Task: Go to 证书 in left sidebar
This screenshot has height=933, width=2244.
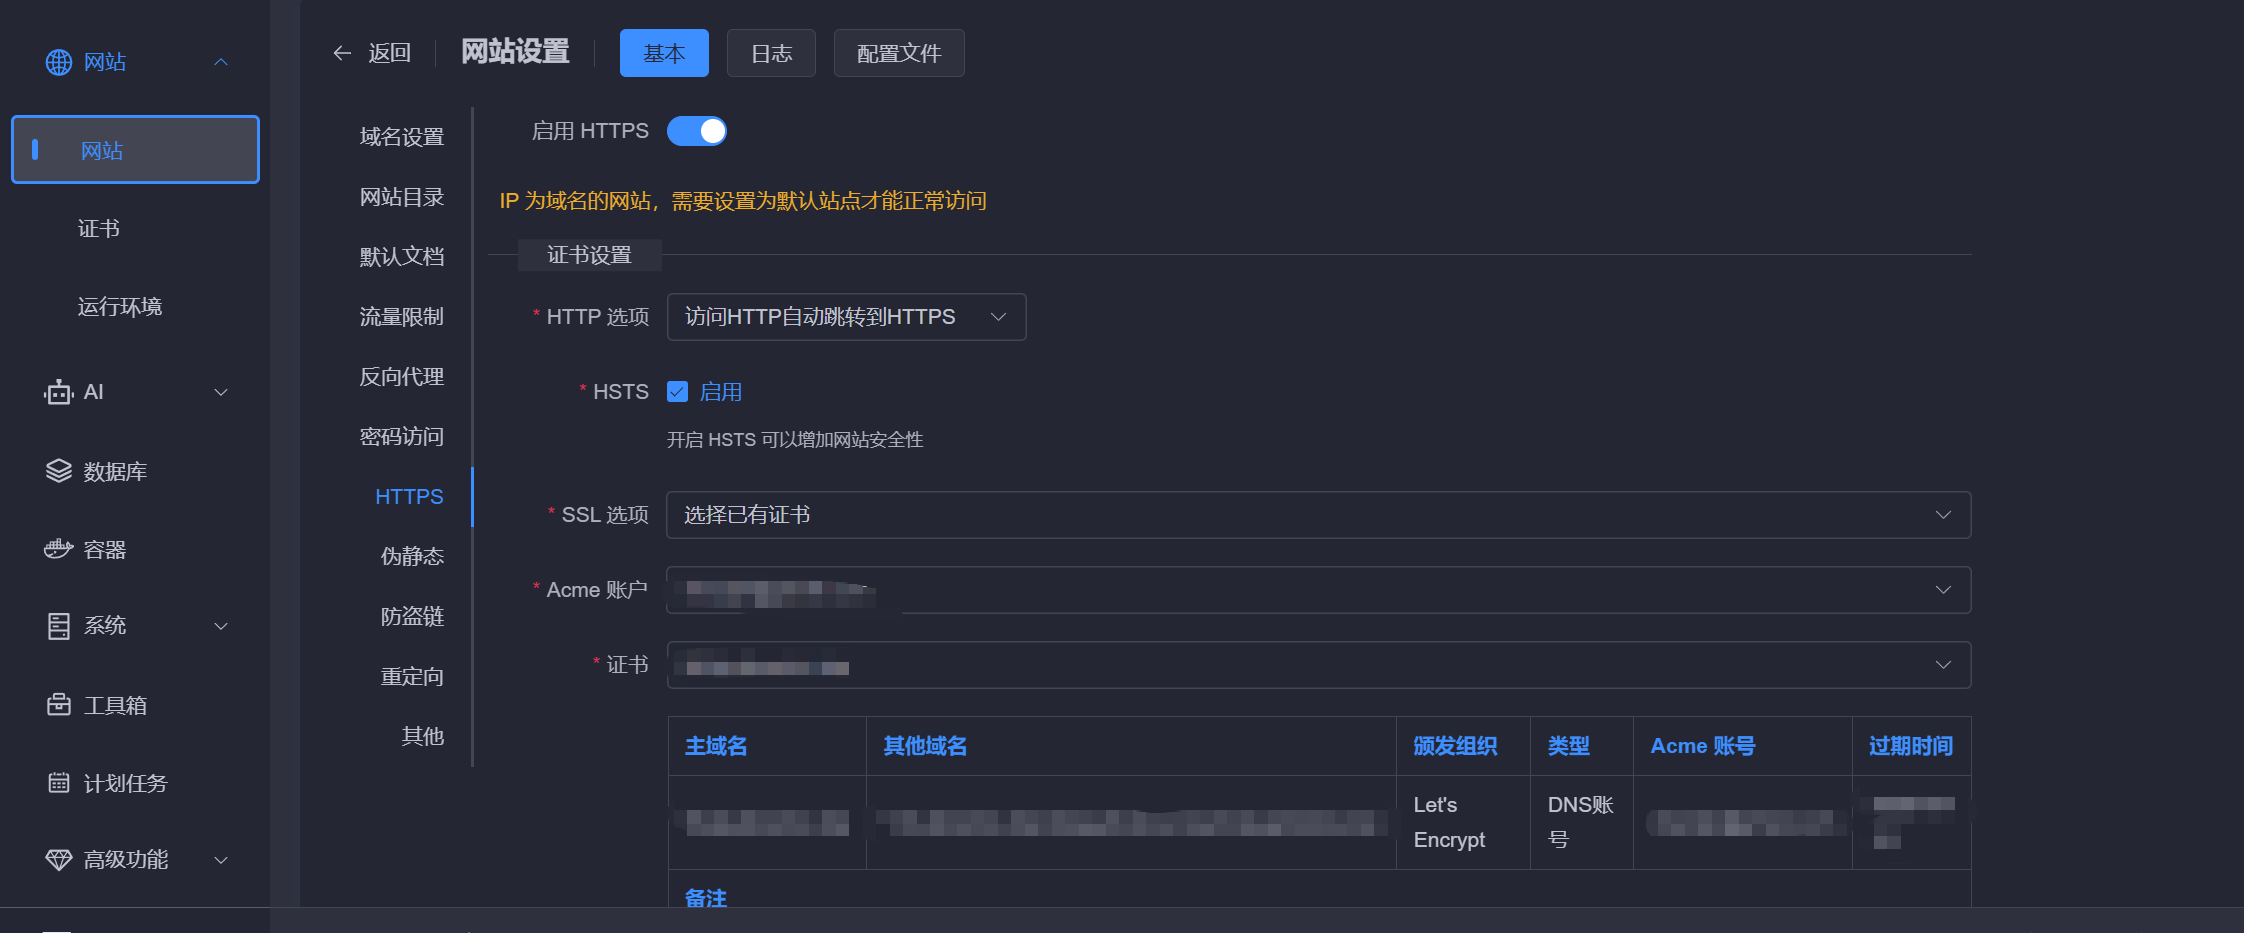Action: (x=99, y=229)
